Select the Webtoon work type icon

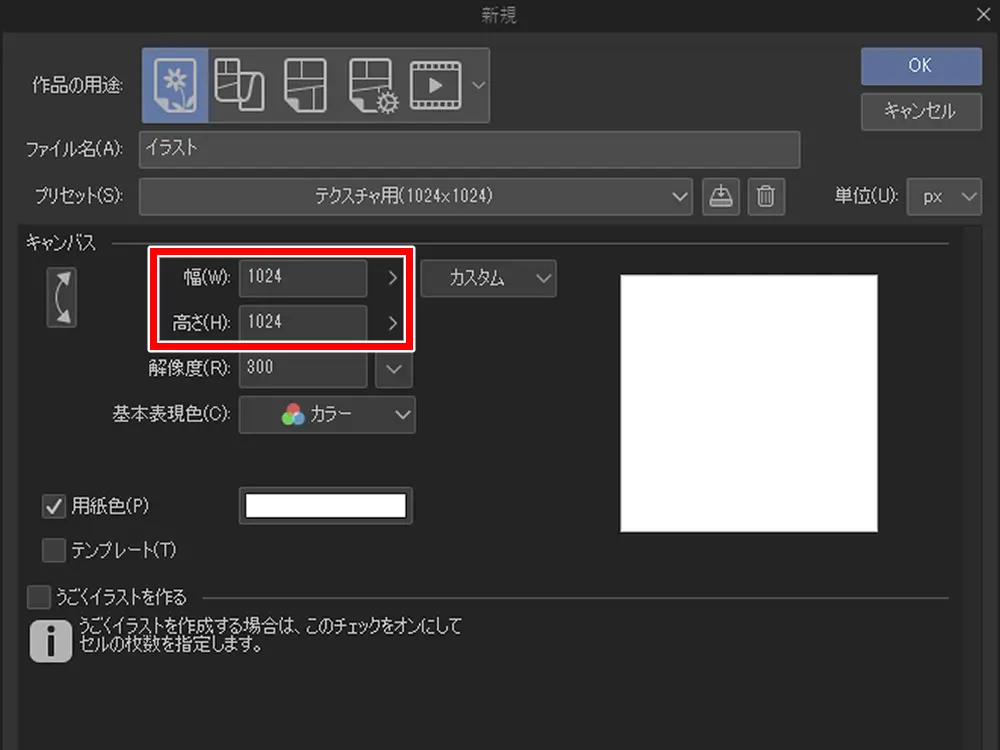click(x=240, y=85)
